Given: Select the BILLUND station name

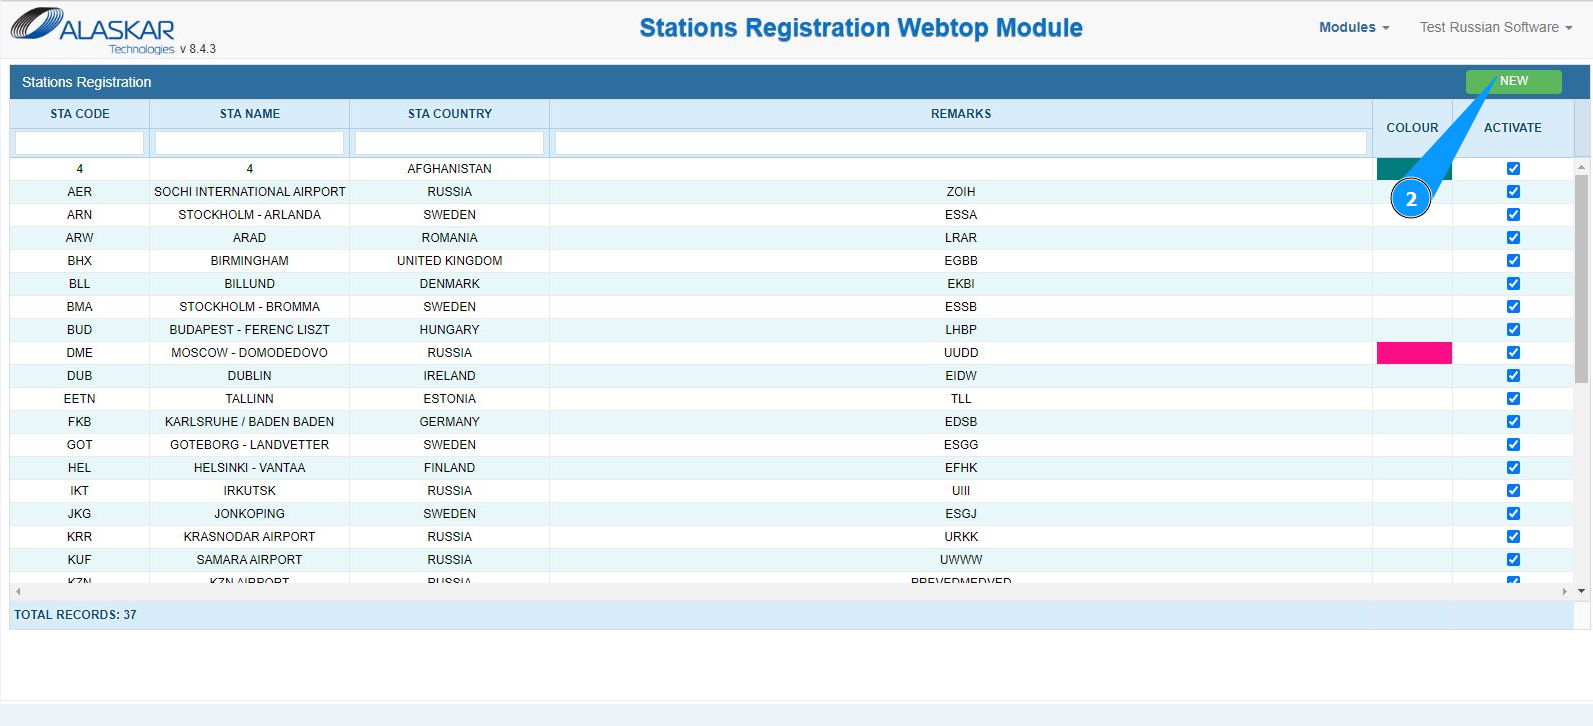Looking at the screenshot, I should [250, 284].
